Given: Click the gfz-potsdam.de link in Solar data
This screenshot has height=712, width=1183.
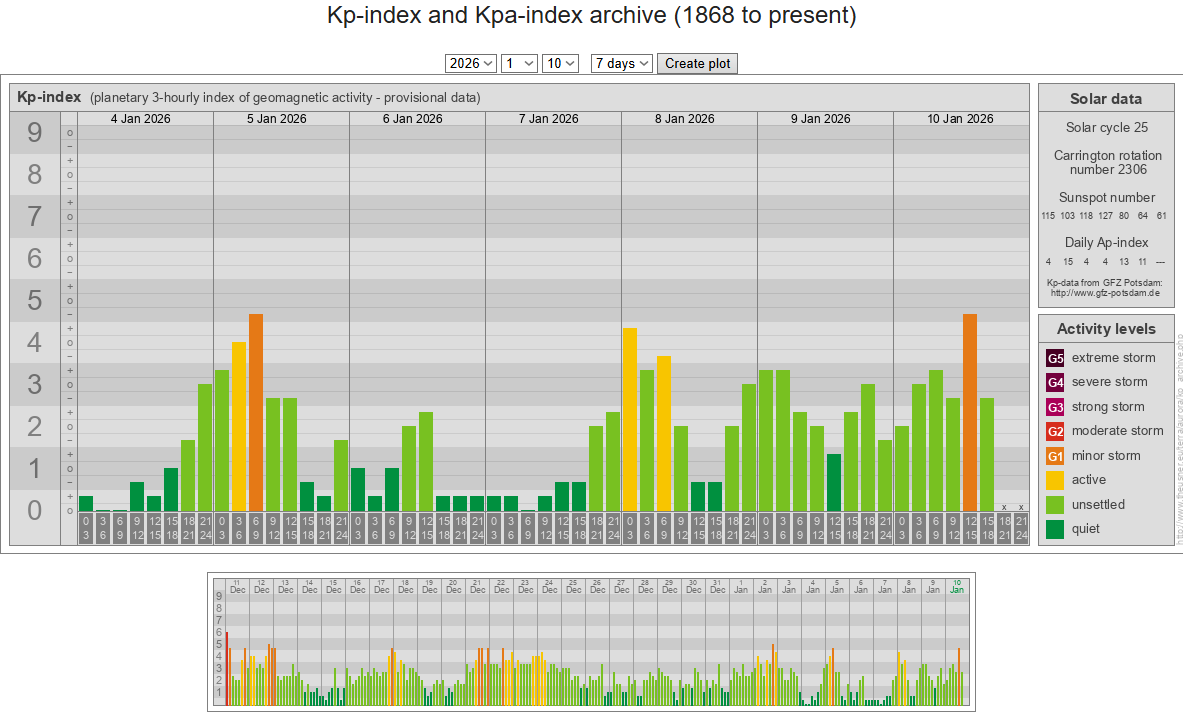Looking at the screenshot, I should coord(1105,294).
